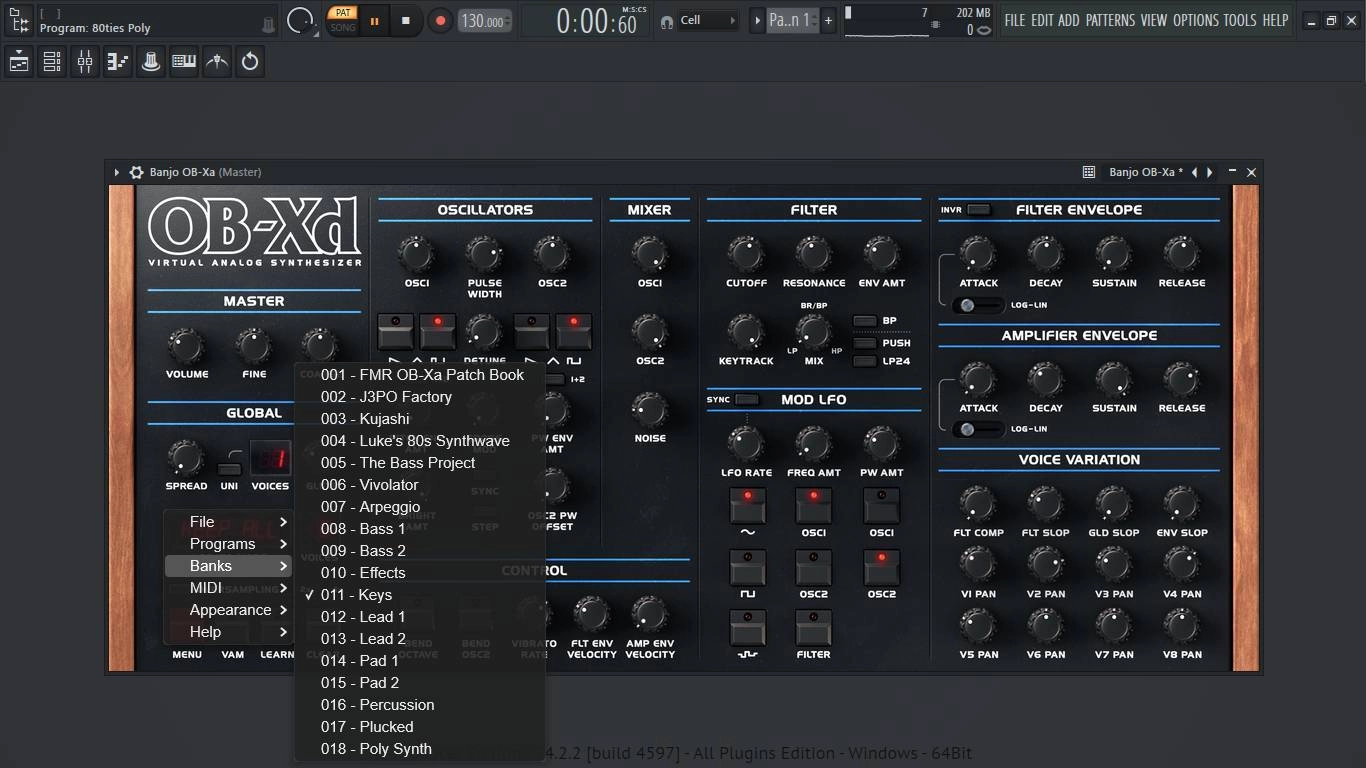1366x768 pixels.
Task: Click the metronome swing knob
Action: [300, 20]
